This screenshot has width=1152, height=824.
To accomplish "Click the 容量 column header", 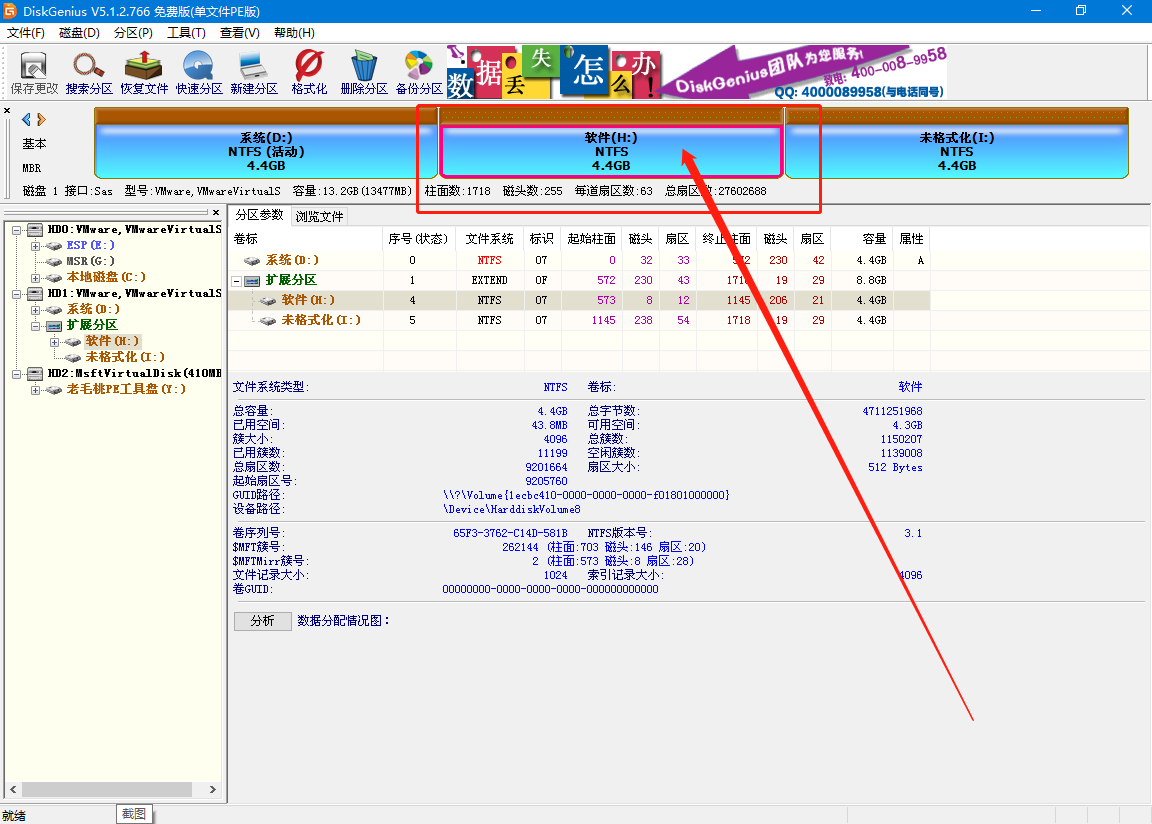I will (862, 239).
